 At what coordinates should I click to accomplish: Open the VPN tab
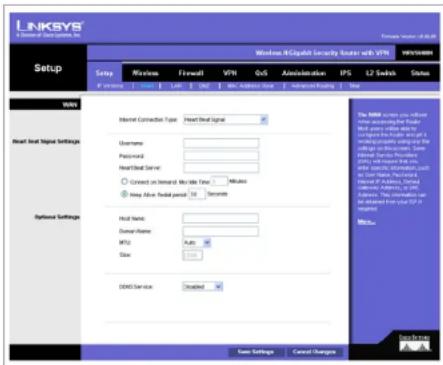230,73
